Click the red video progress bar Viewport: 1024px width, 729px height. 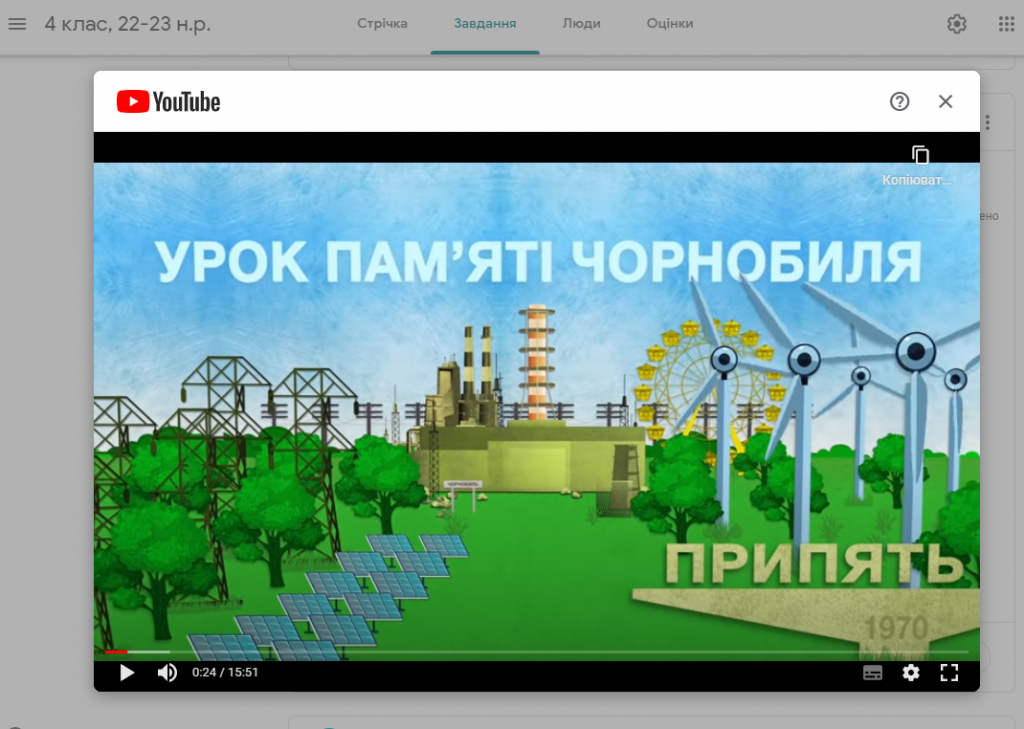point(116,652)
